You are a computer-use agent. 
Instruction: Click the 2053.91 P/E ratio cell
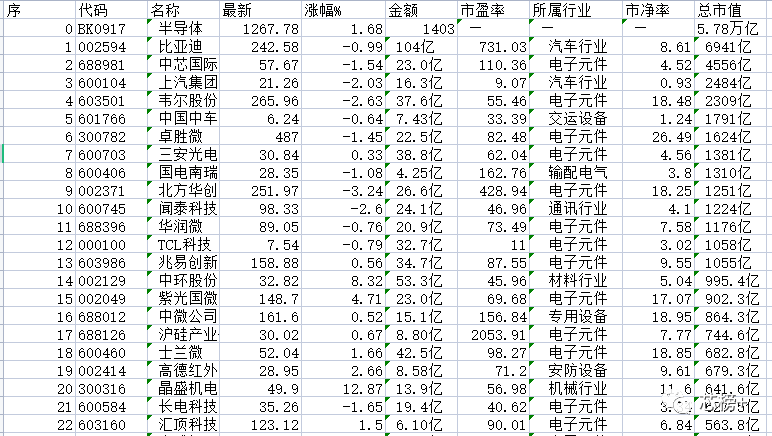coord(493,335)
